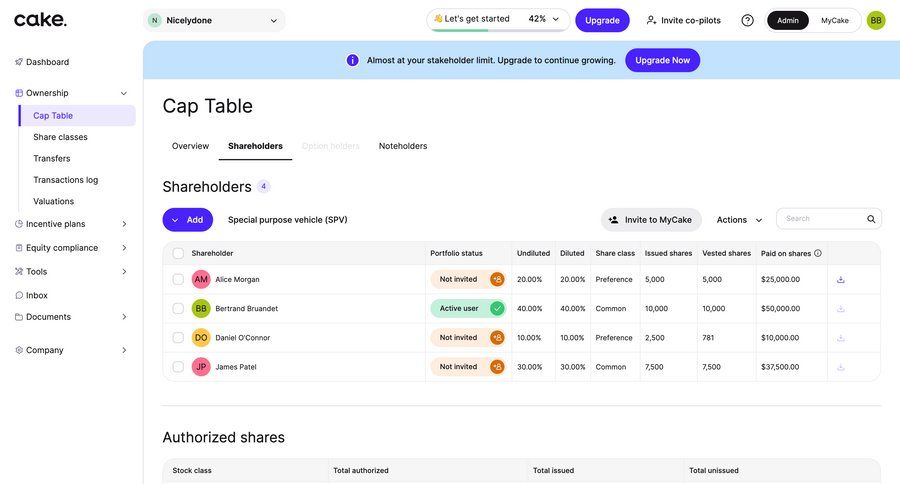Open the BB user avatar menu

coord(876,20)
